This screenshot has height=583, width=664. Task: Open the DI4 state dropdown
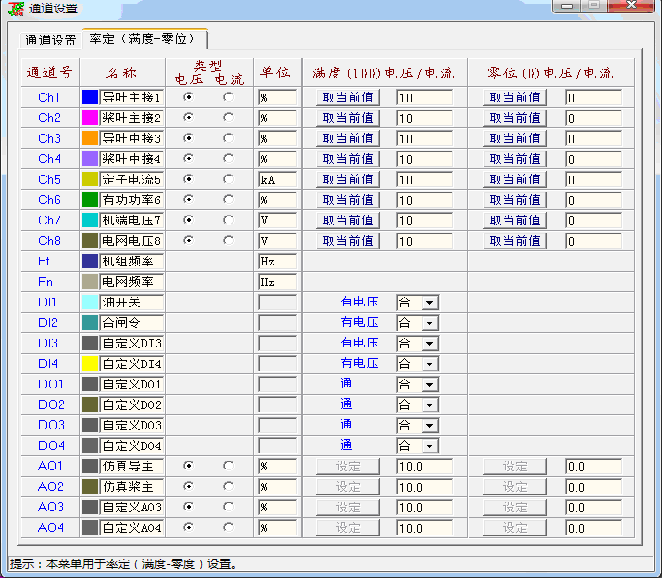point(429,364)
